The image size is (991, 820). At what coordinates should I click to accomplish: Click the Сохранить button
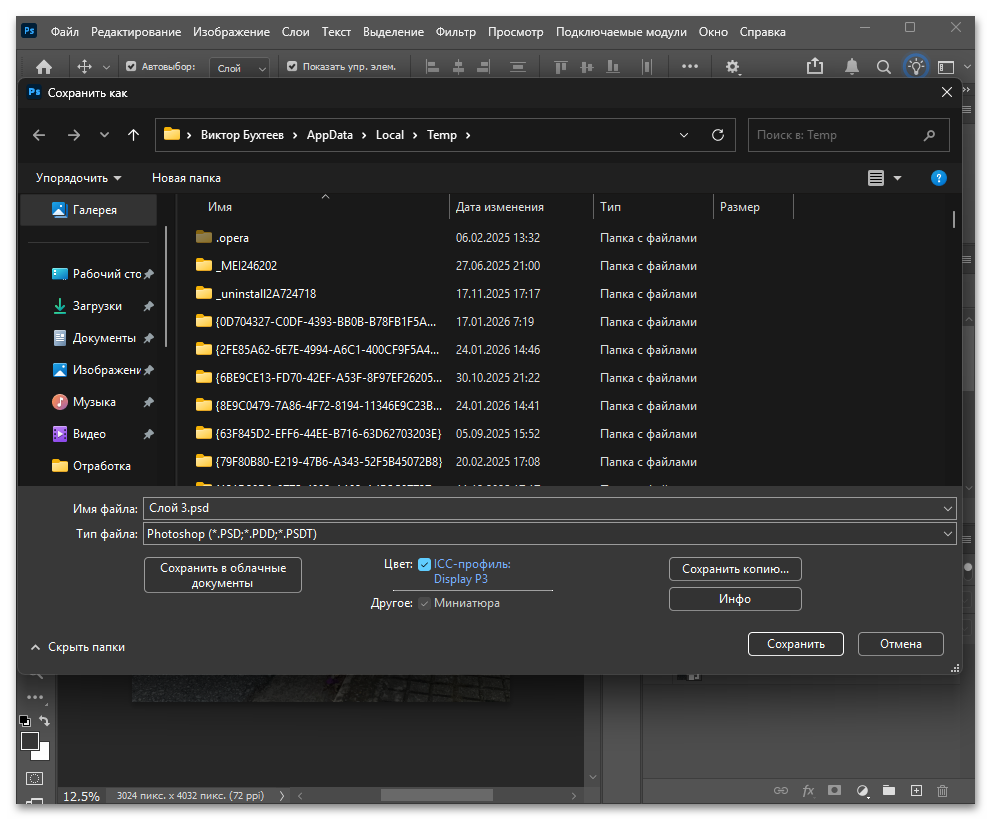pos(795,644)
